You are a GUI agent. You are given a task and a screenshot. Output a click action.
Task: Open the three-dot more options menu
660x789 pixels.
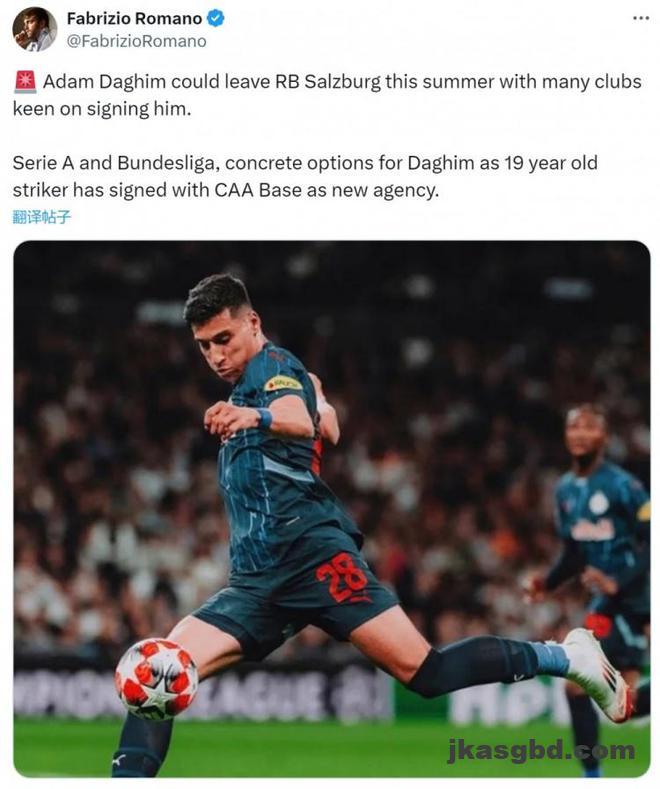coord(640,18)
